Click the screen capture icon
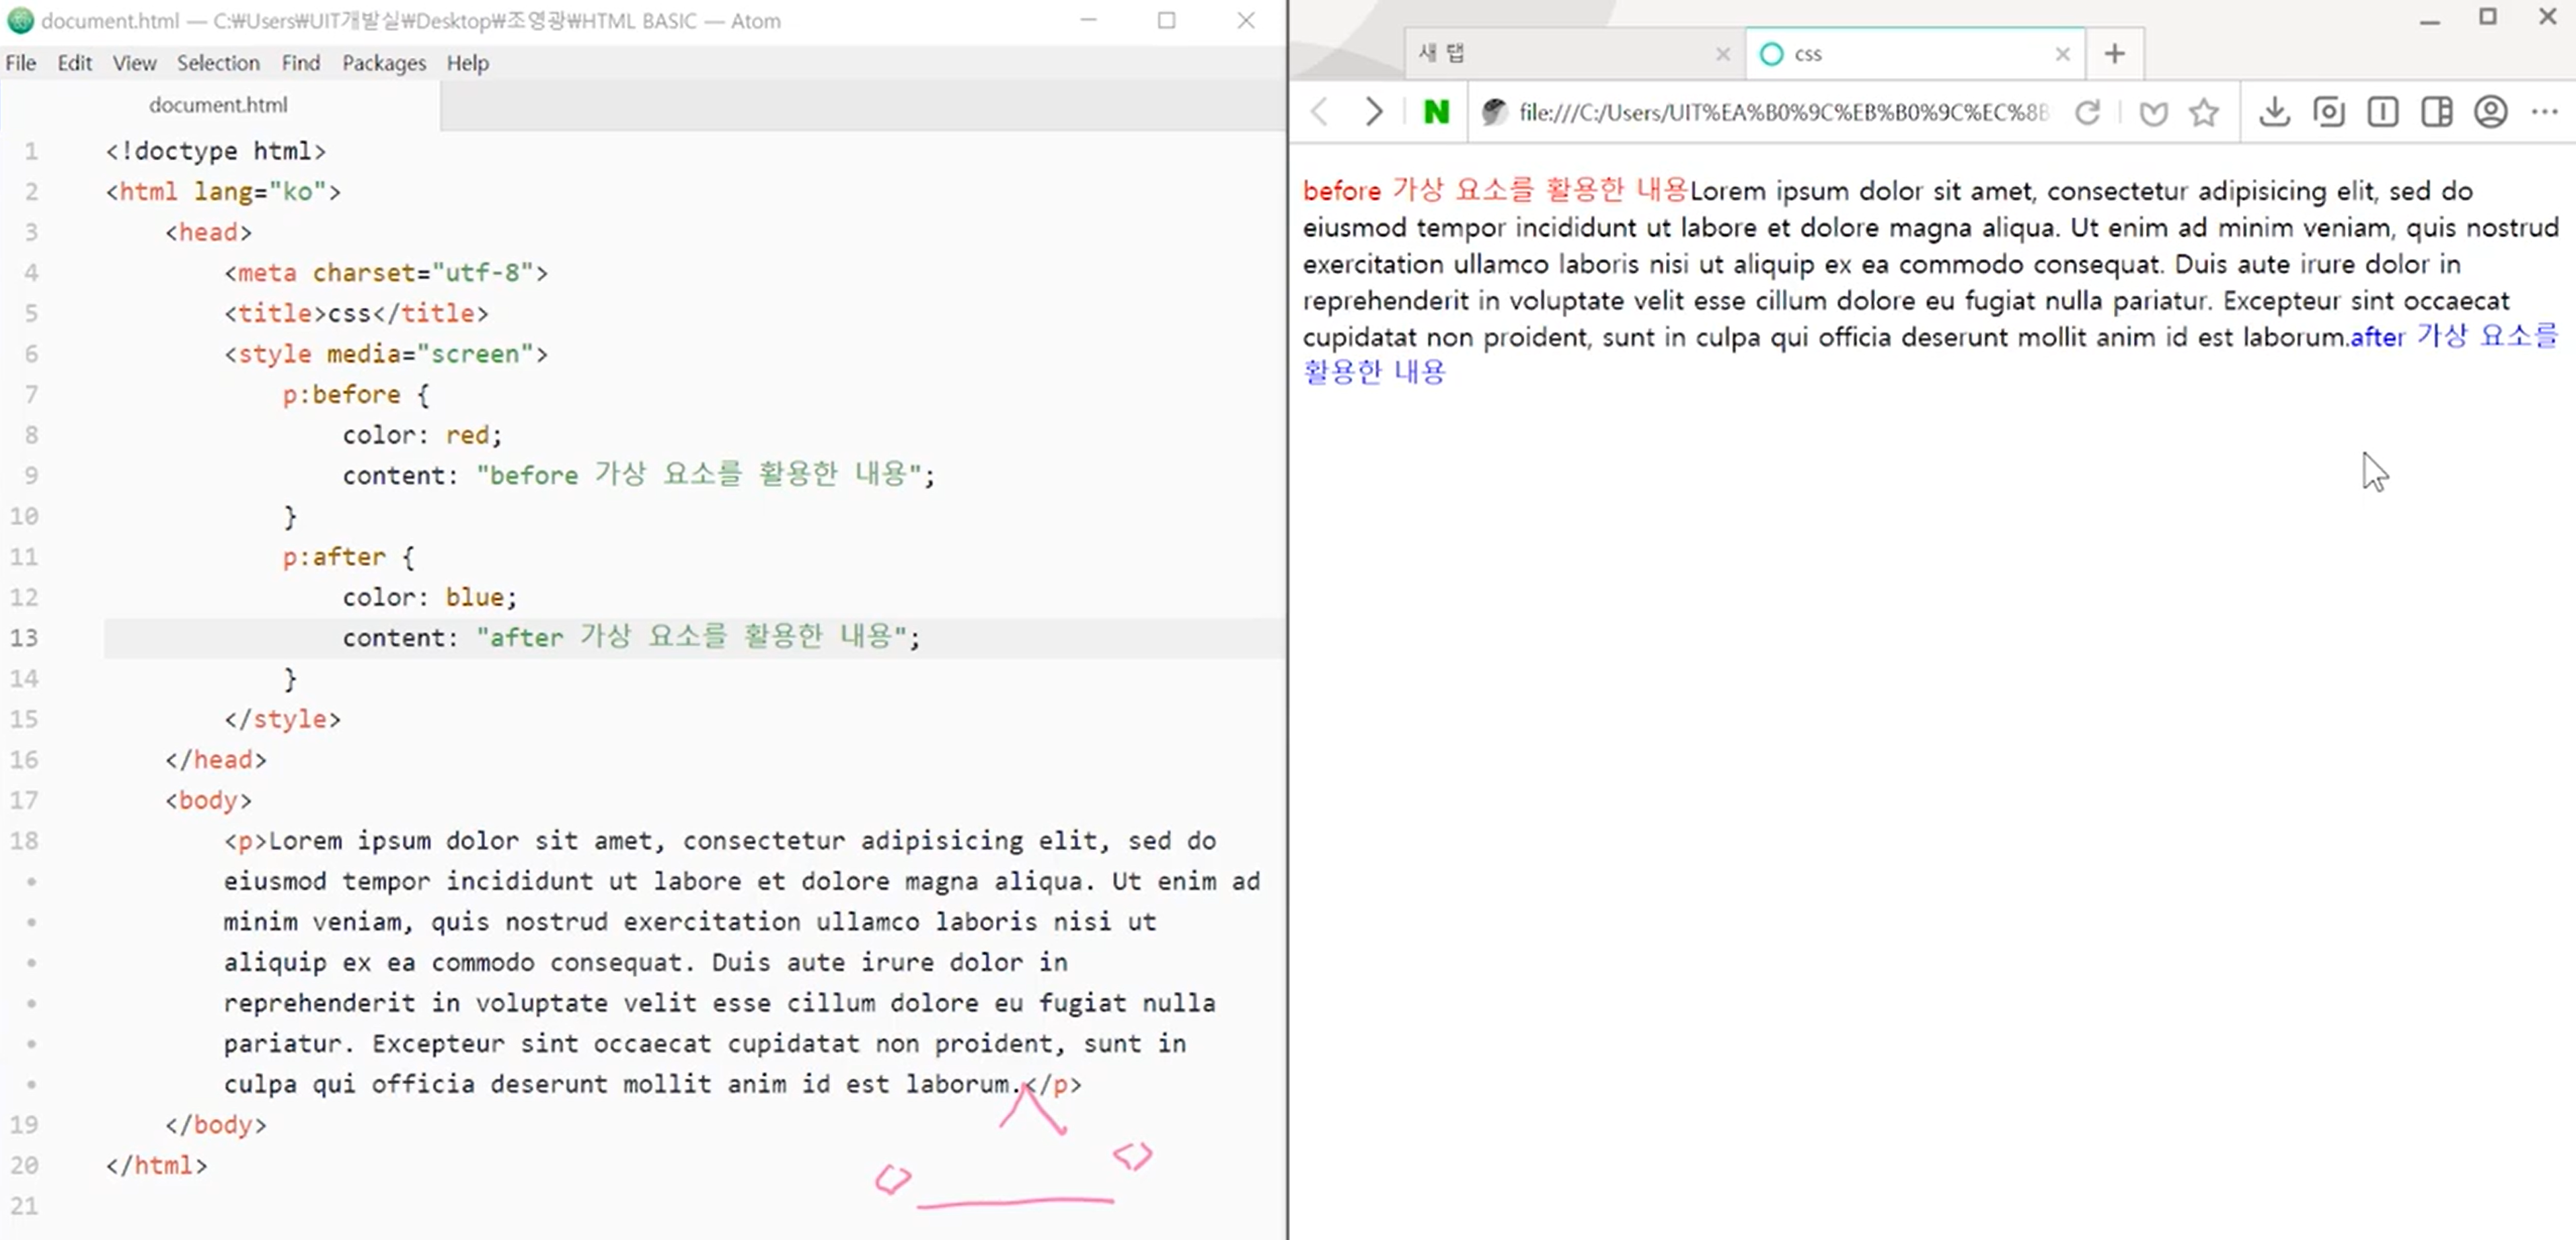2576x1240 pixels. (x=2328, y=112)
